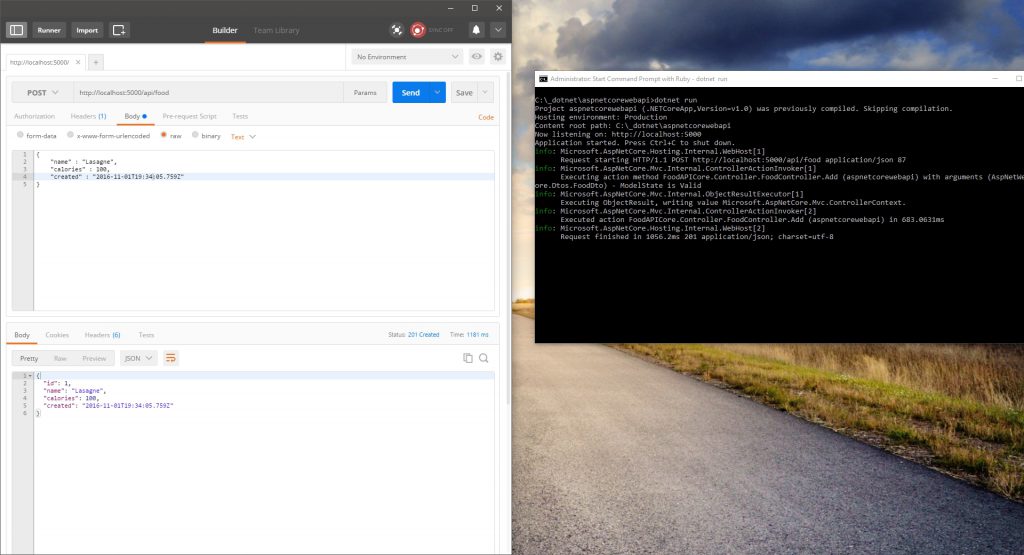Open the Authorization request tab
This screenshot has height=555, width=1024.
[35, 116]
